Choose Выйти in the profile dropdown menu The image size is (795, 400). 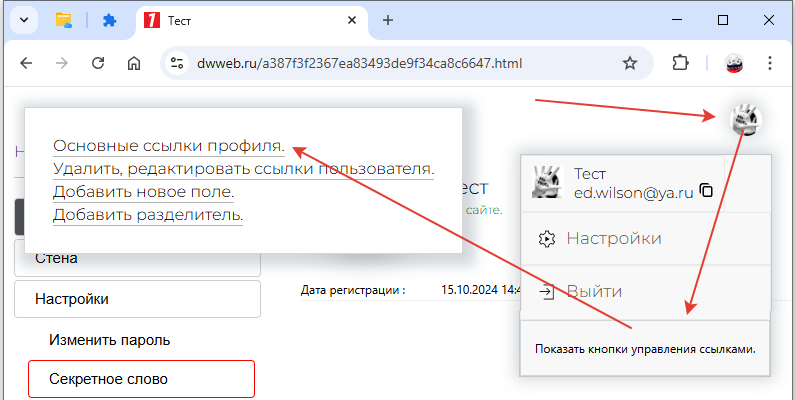click(594, 292)
